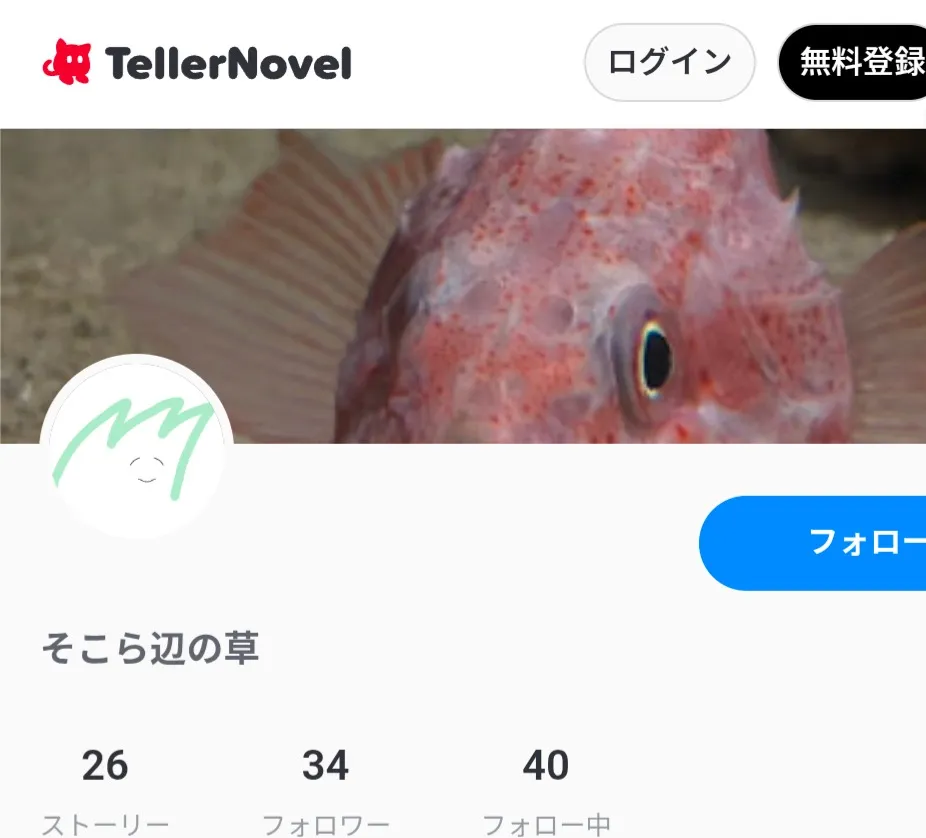Click the smiley face inside avatar

click(x=146, y=470)
